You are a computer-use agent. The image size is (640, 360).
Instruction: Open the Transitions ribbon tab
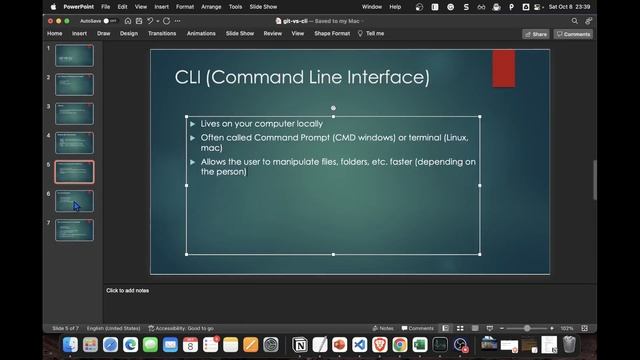162,33
